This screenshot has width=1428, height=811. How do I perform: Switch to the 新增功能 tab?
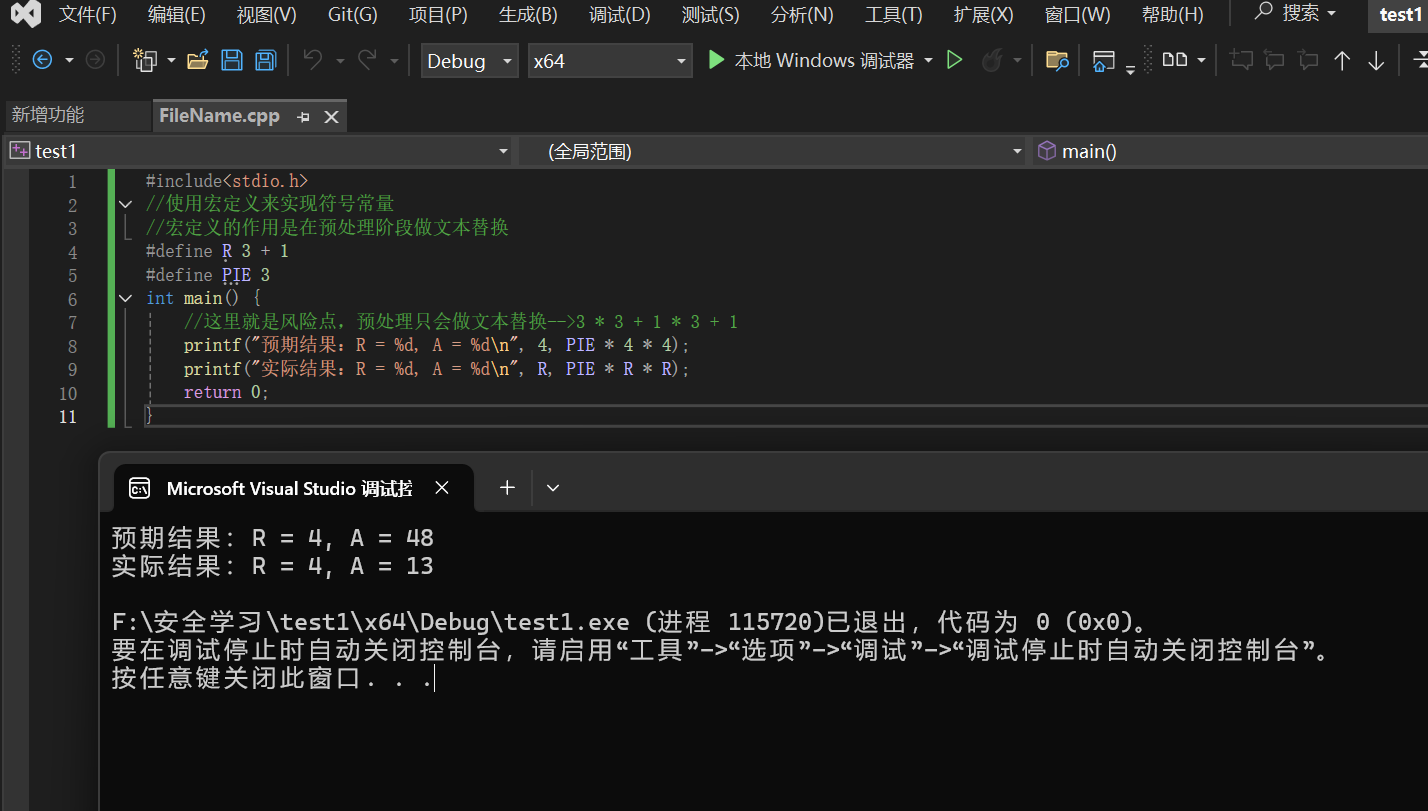(48, 116)
